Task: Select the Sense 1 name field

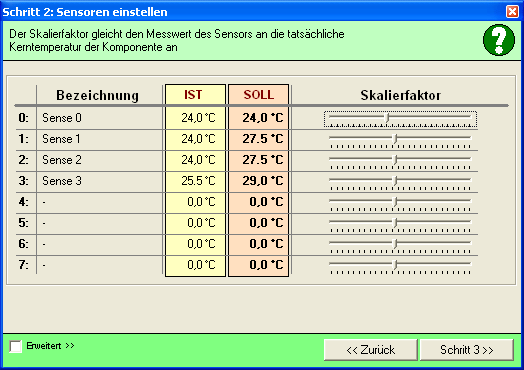Action: click(100, 139)
